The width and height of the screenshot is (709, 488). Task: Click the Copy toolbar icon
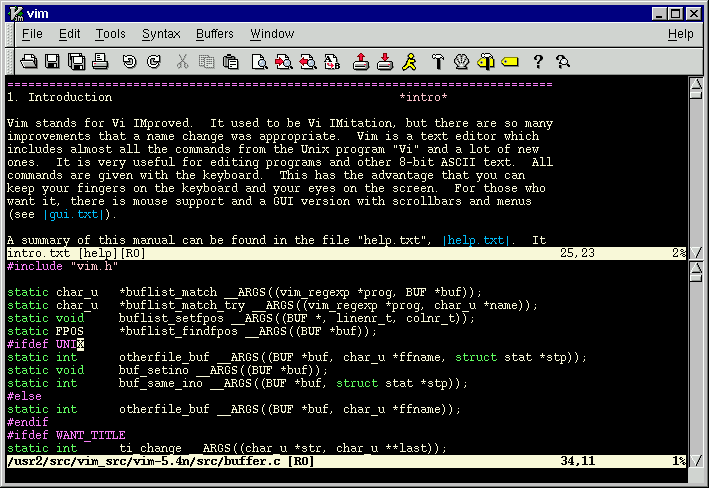(207, 62)
